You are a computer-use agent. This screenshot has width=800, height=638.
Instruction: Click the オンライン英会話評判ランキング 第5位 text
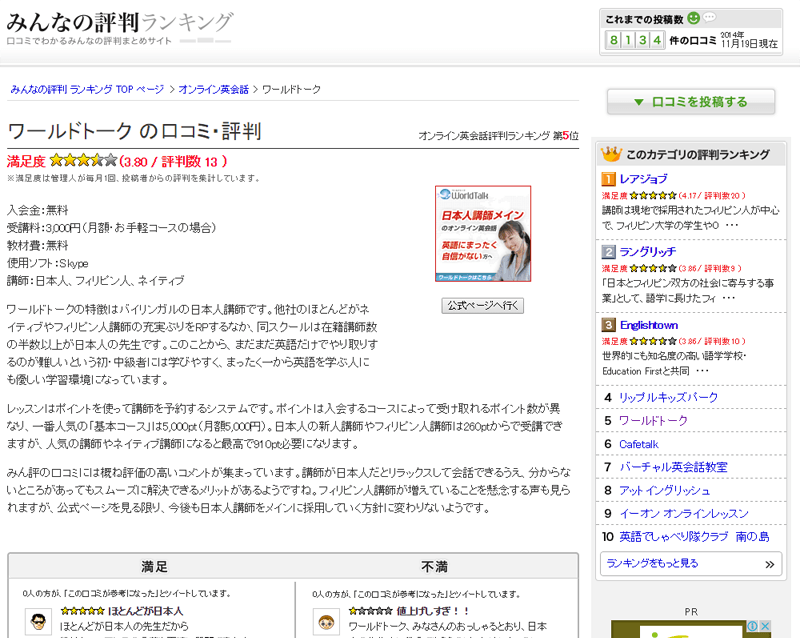tap(498, 136)
